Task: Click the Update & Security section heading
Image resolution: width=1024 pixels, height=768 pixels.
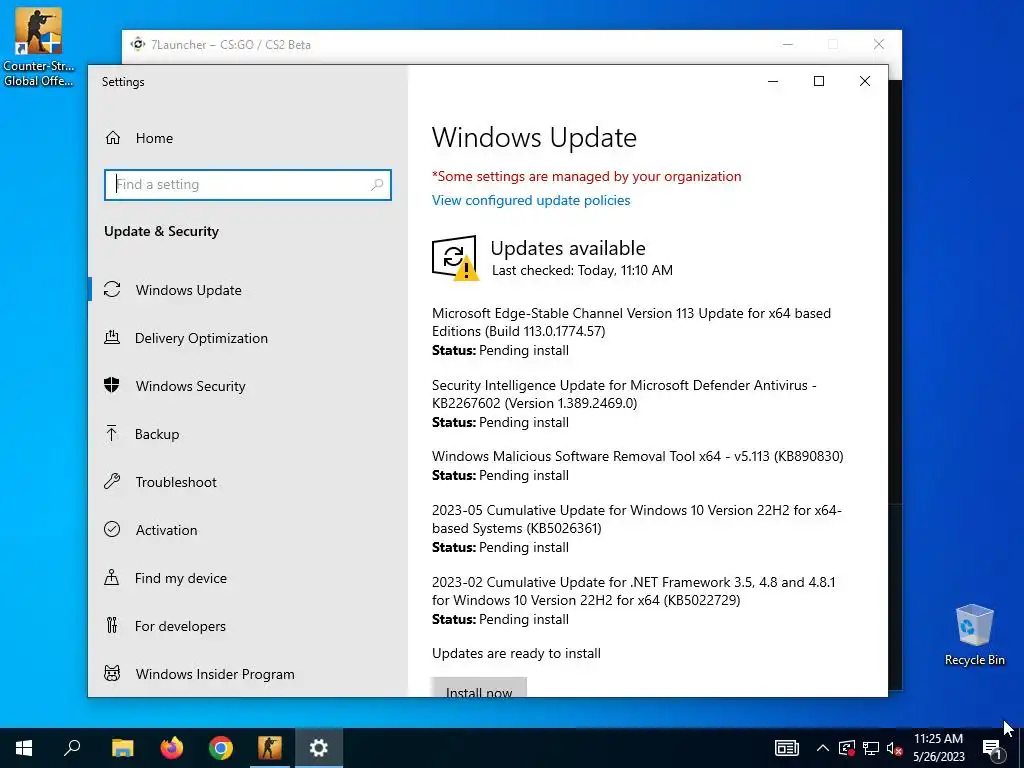Action: (x=161, y=231)
